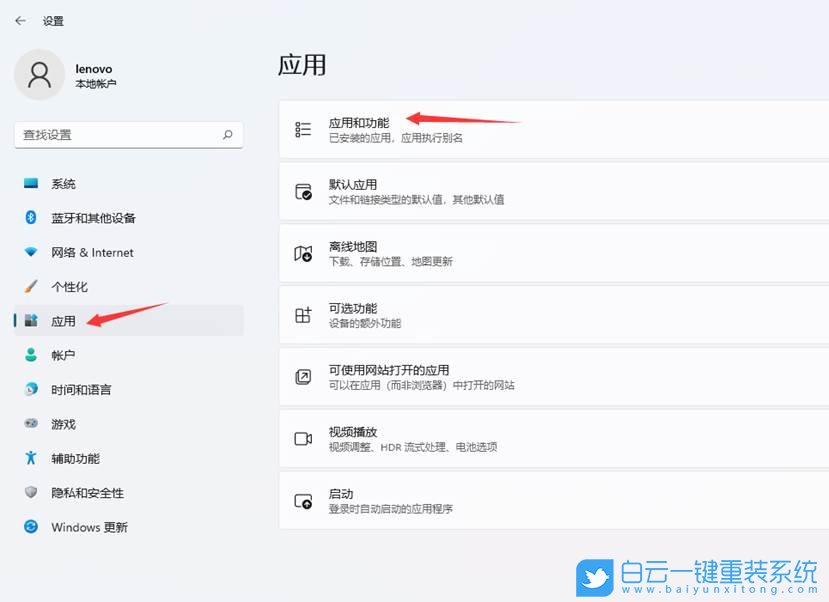Click the accessibility person icon in sidebar
The image size is (829, 602).
pos(33,458)
